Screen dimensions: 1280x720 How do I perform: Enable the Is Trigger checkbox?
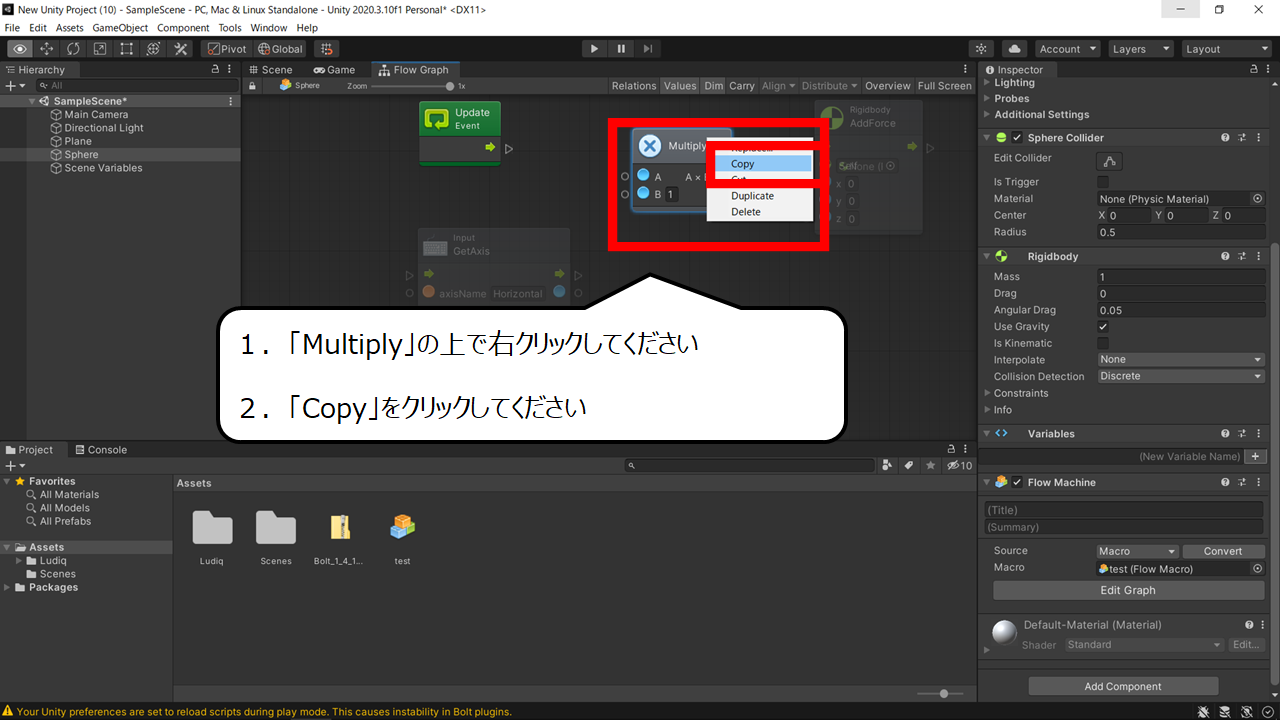pos(1103,182)
